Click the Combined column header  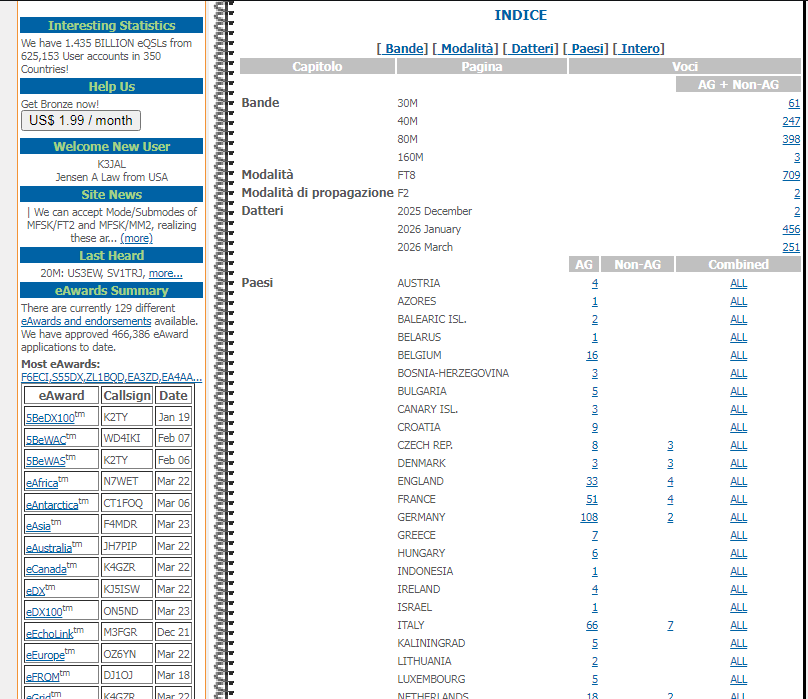point(738,264)
